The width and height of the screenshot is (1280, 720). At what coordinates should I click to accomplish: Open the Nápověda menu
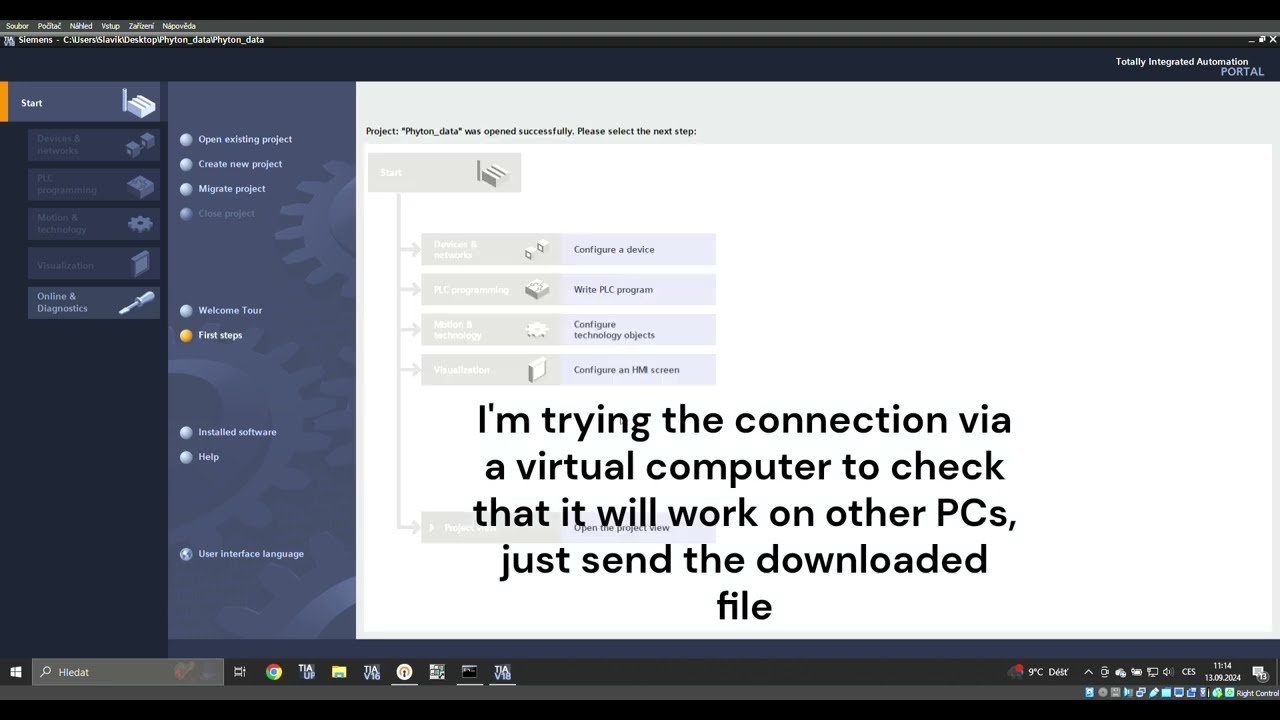pyautogui.click(x=179, y=26)
